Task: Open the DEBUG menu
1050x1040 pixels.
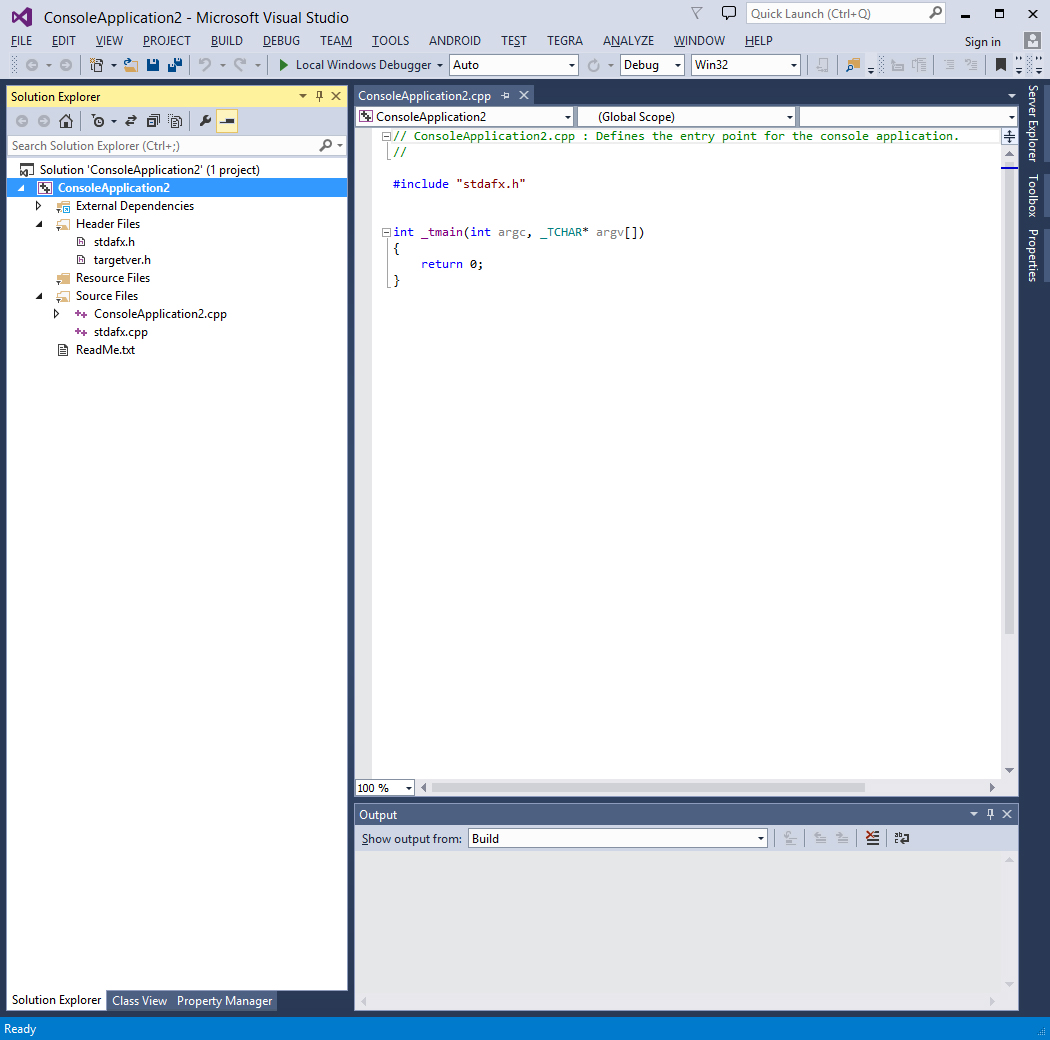Action: coord(281,41)
